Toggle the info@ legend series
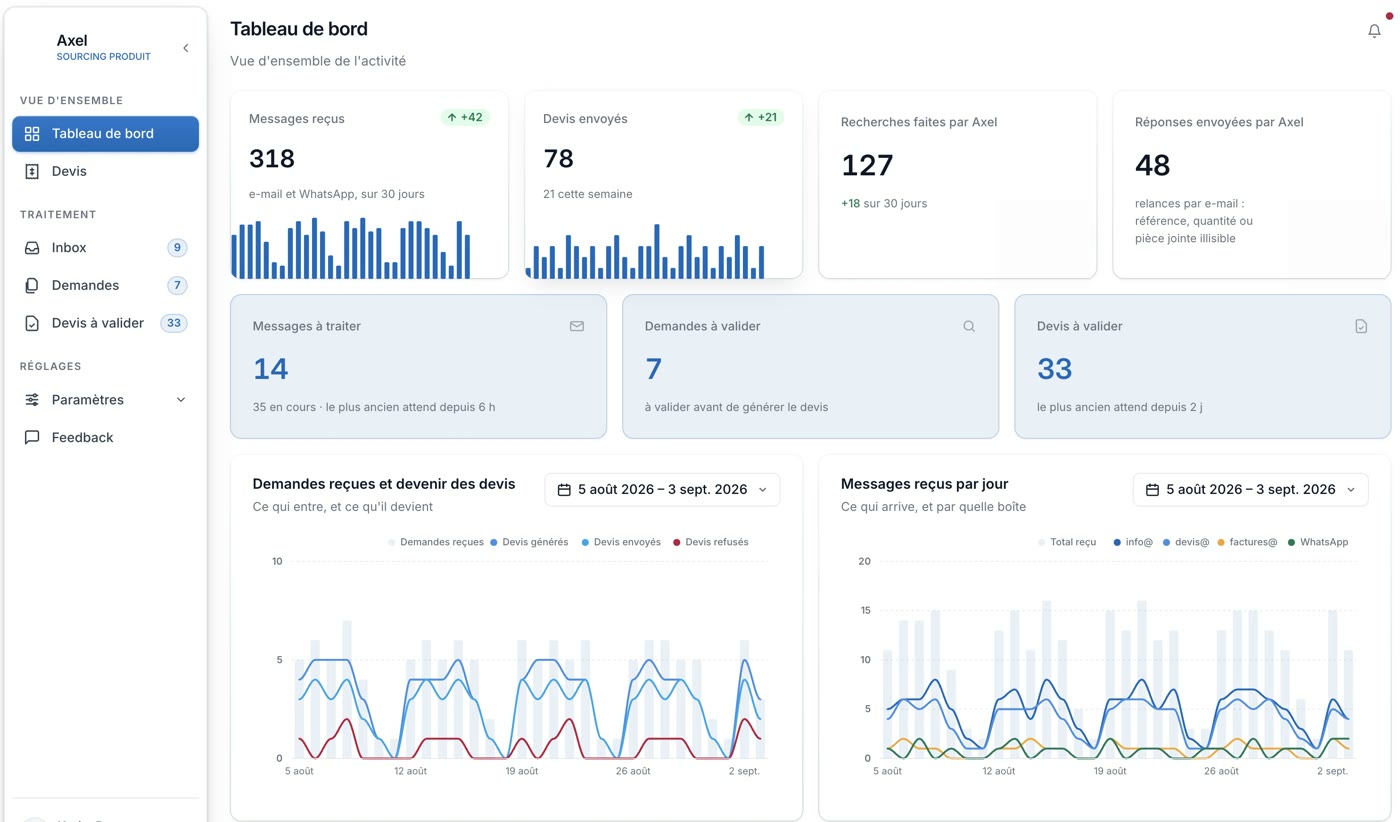Viewport: 1400px width, 822px height. [x=1133, y=542]
